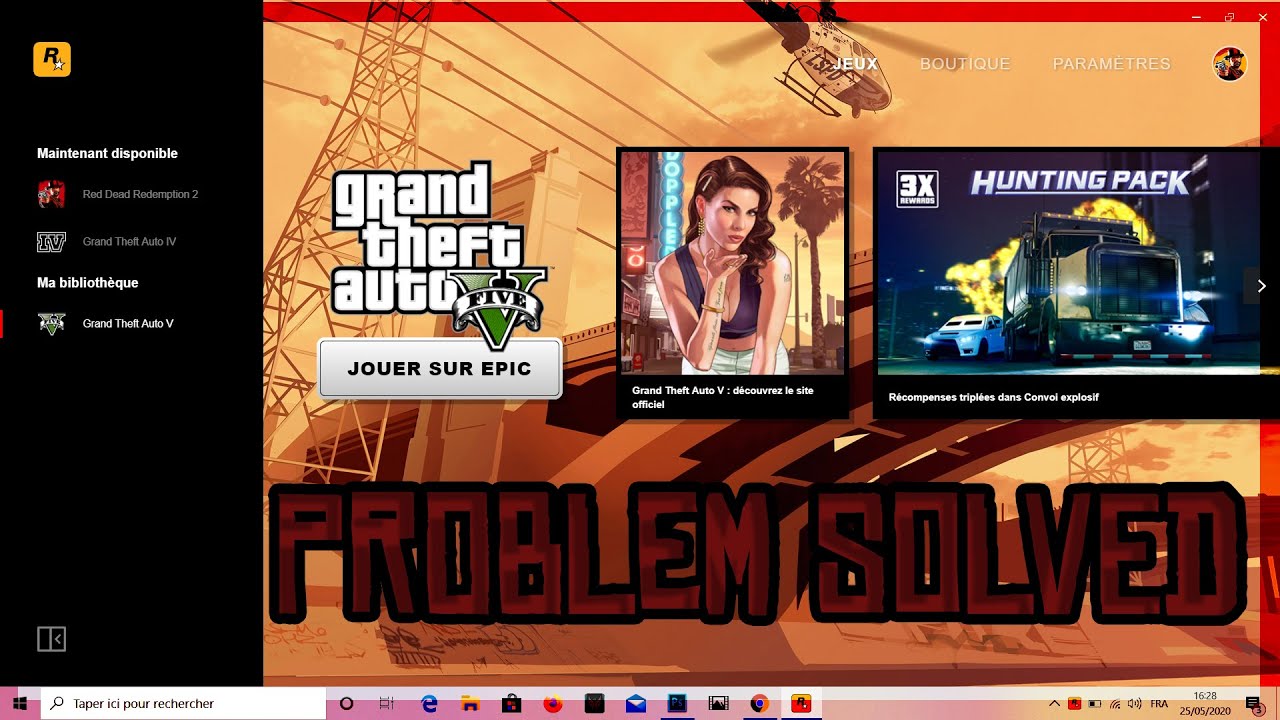Switch to Chrome on taskbar
This screenshot has height=720, width=1280.
[x=759, y=703]
